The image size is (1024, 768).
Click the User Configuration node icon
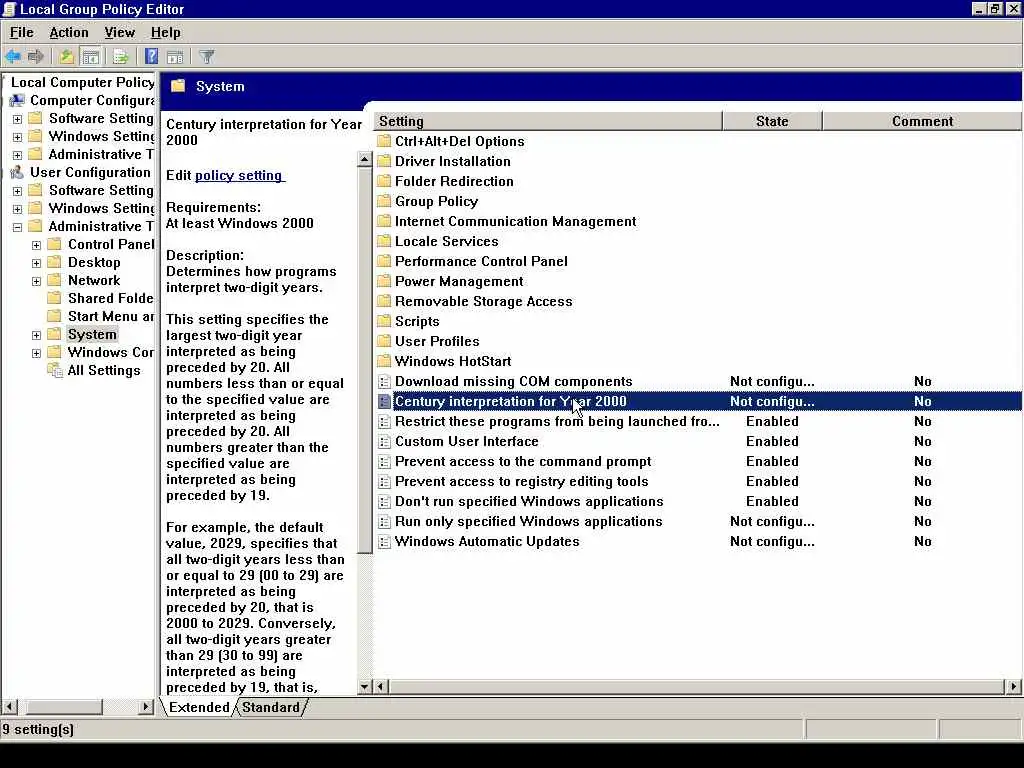[x=18, y=172]
